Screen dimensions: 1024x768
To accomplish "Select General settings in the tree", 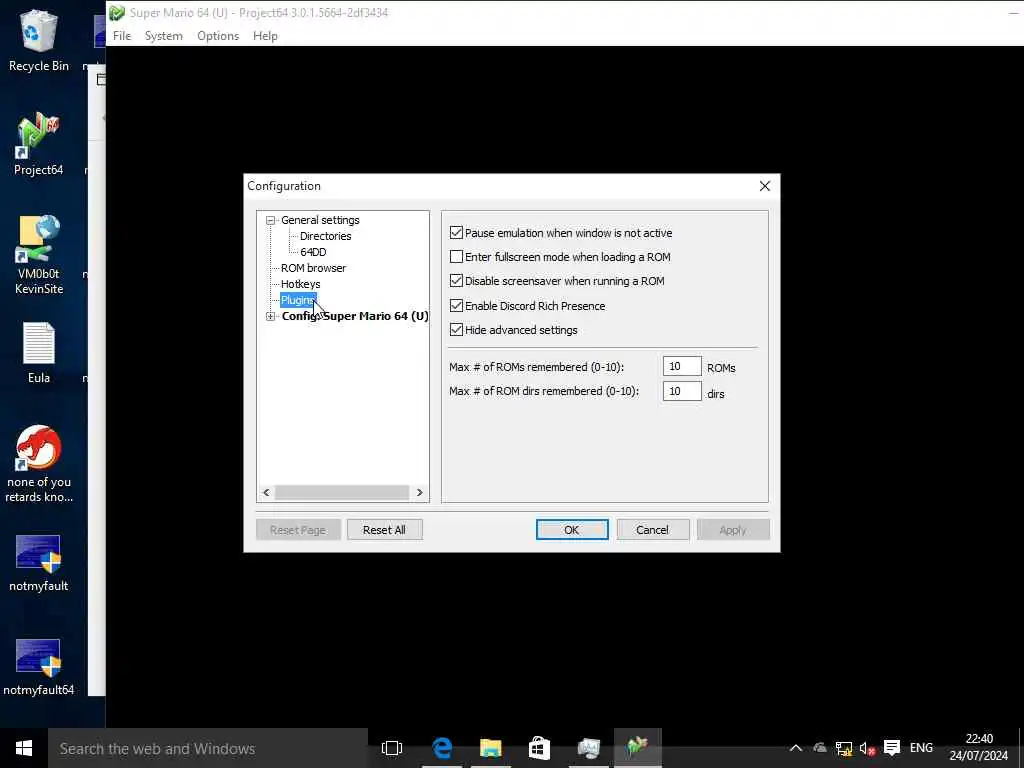I will coord(320,220).
